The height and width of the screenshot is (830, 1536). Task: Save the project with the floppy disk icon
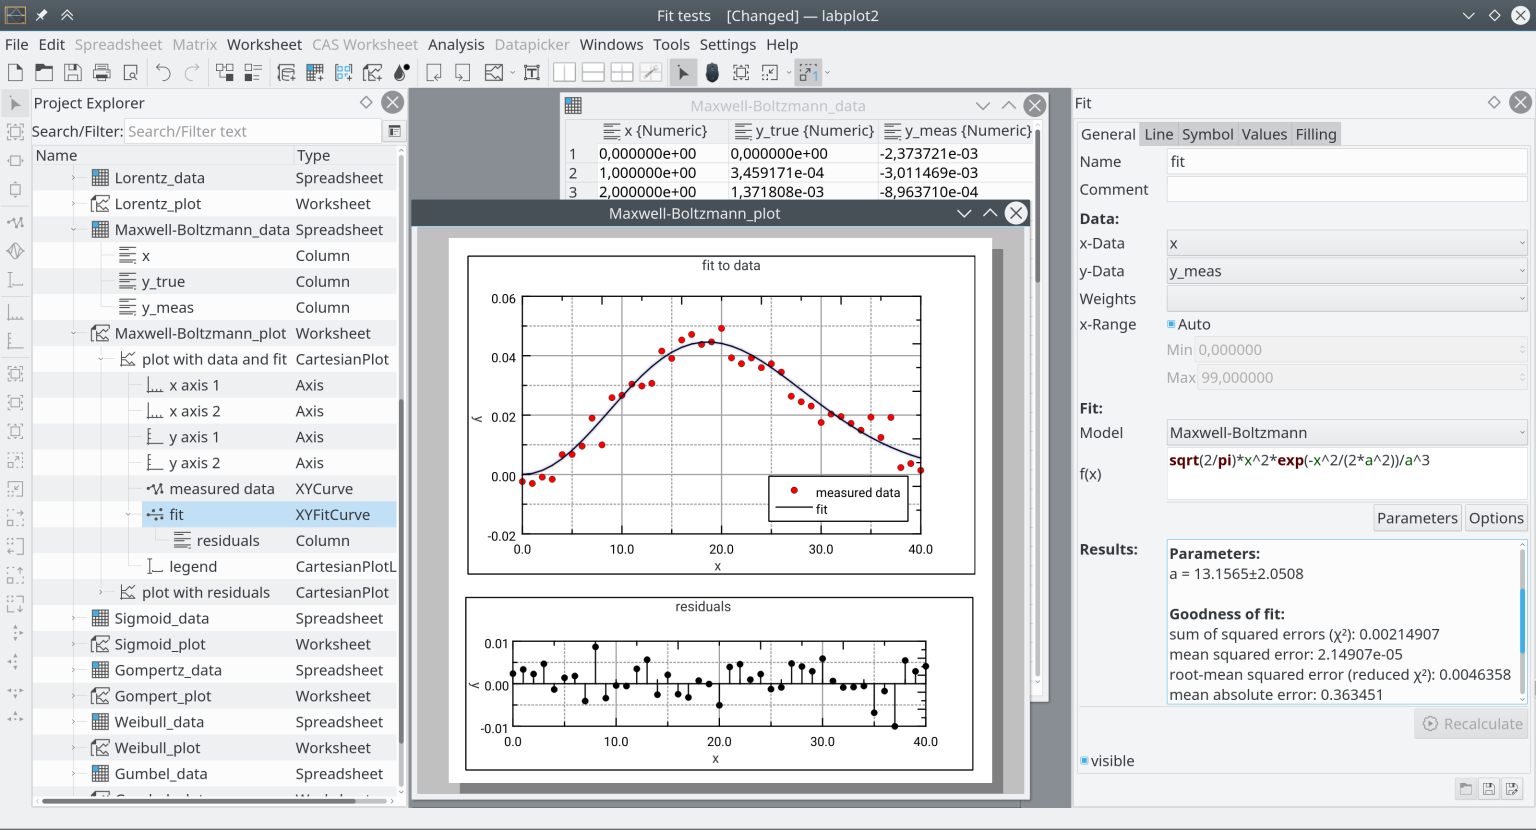tap(72, 72)
